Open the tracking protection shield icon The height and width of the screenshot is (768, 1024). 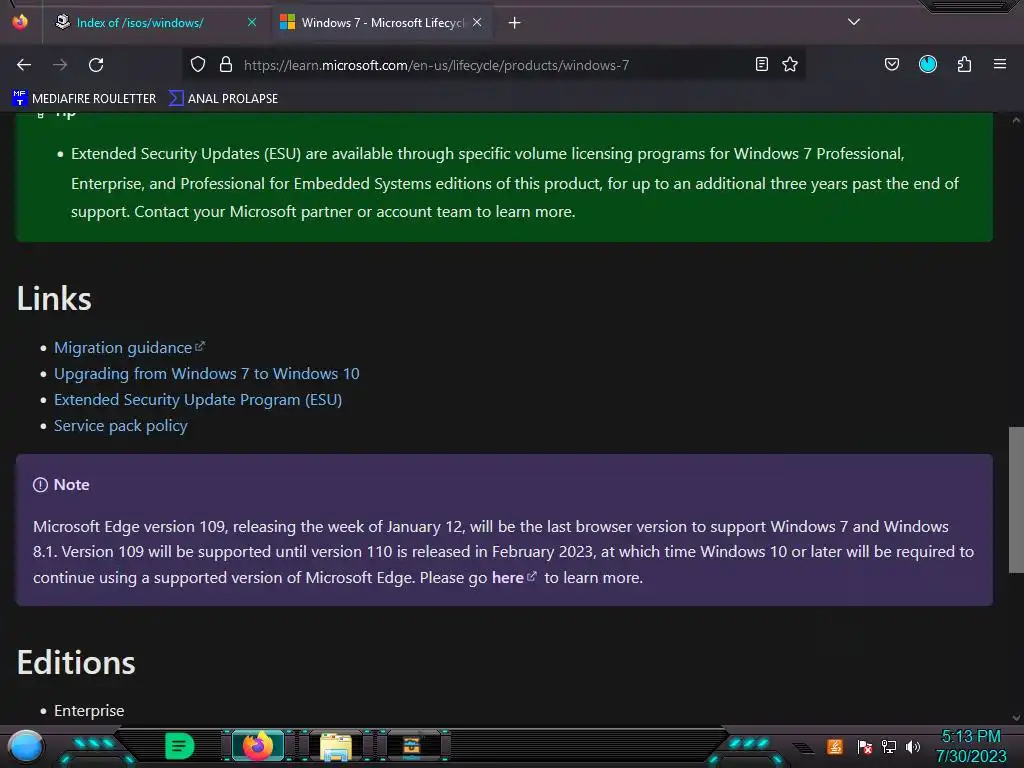198,65
